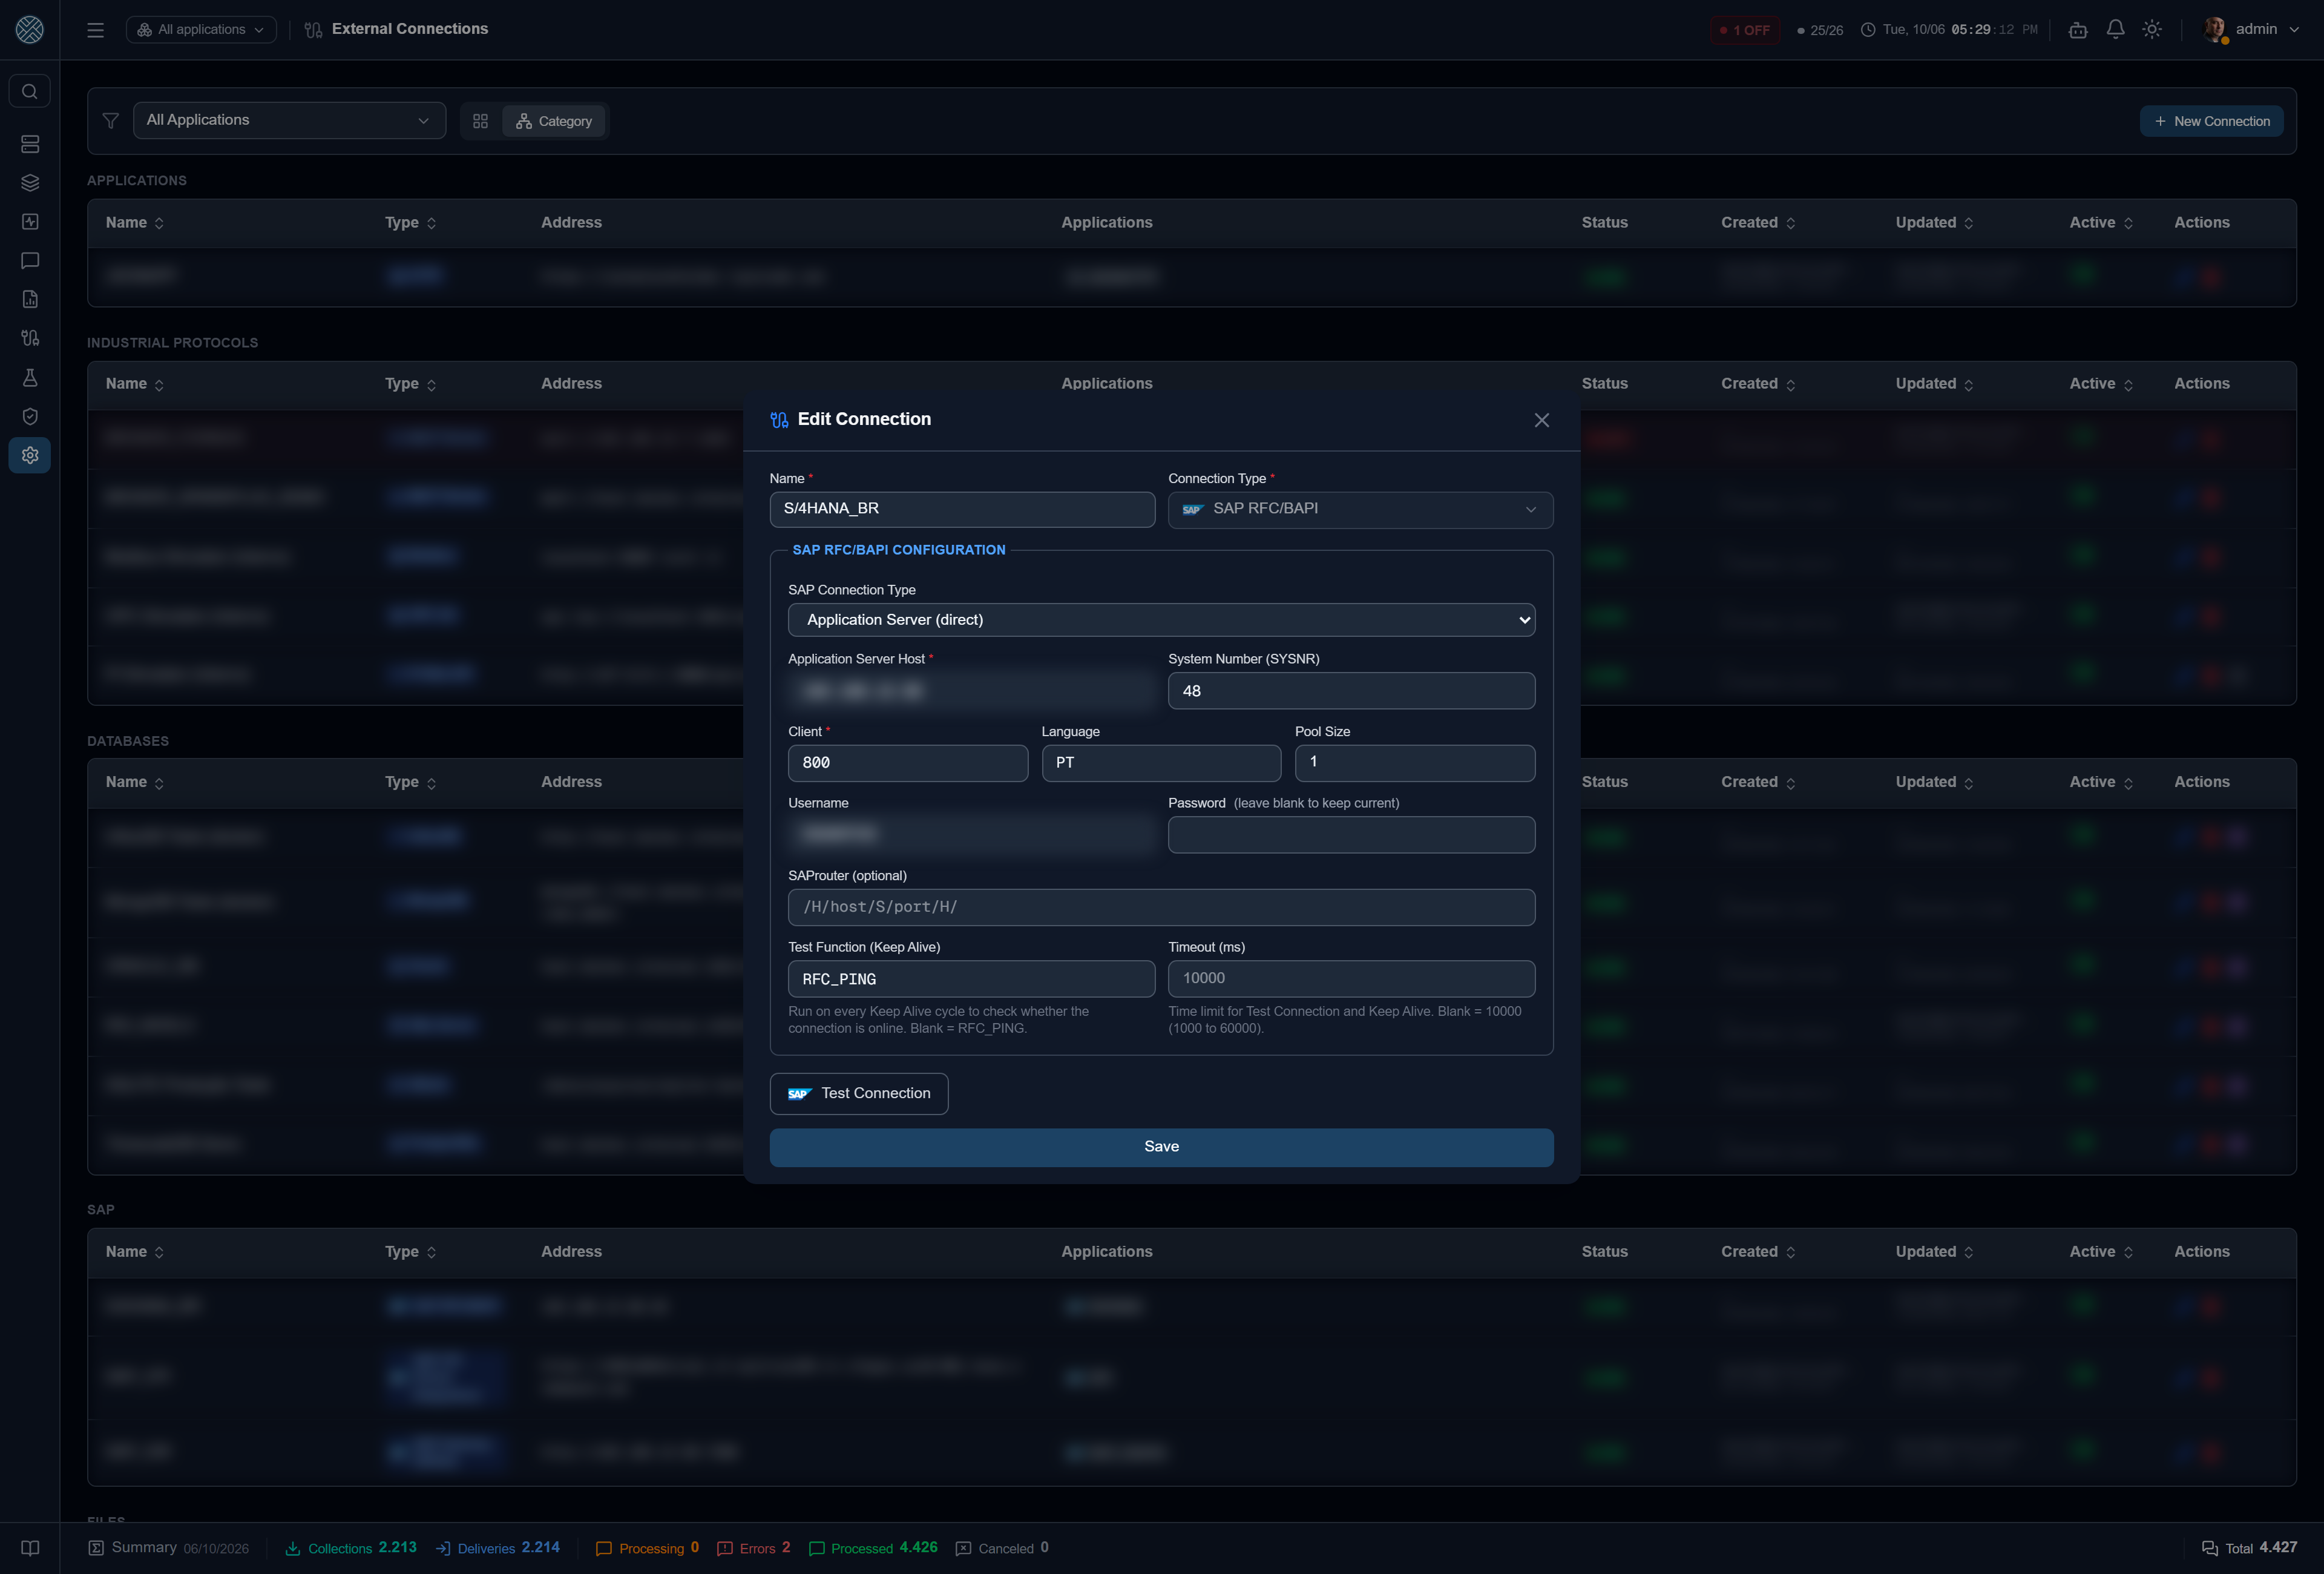
Task: Click the Pool Size field
Action: point(1415,763)
